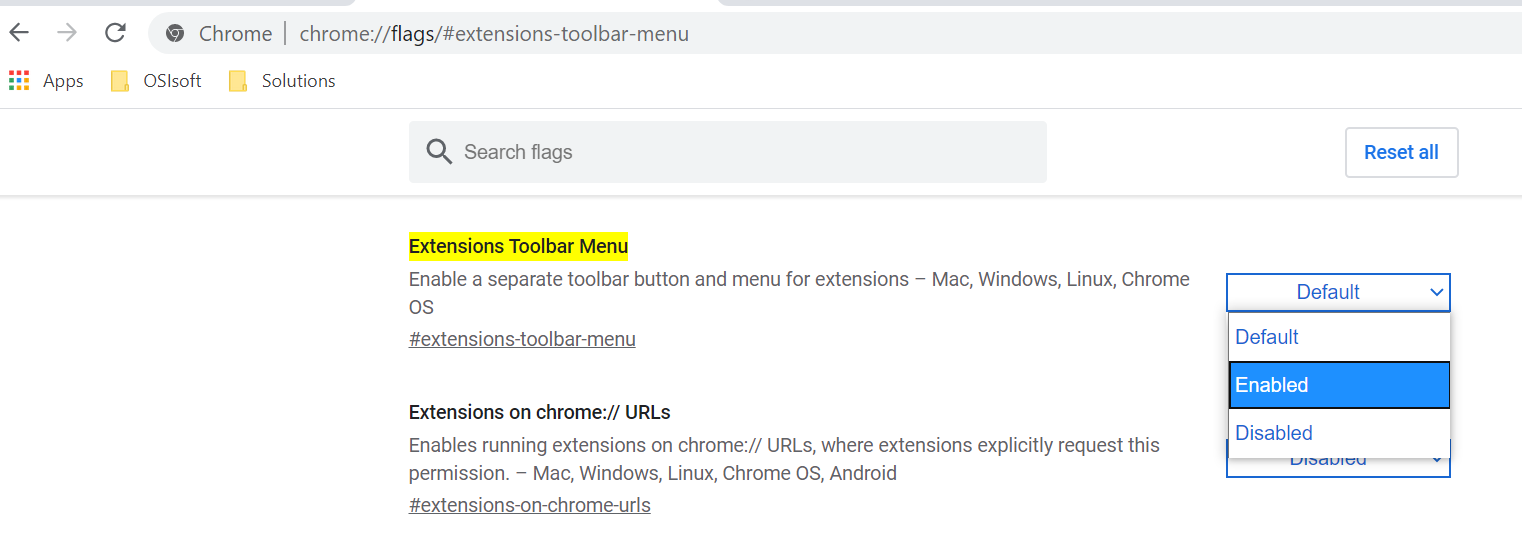
Task: Reload the page with the refresh icon
Action: pyautogui.click(x=115, y=33)
